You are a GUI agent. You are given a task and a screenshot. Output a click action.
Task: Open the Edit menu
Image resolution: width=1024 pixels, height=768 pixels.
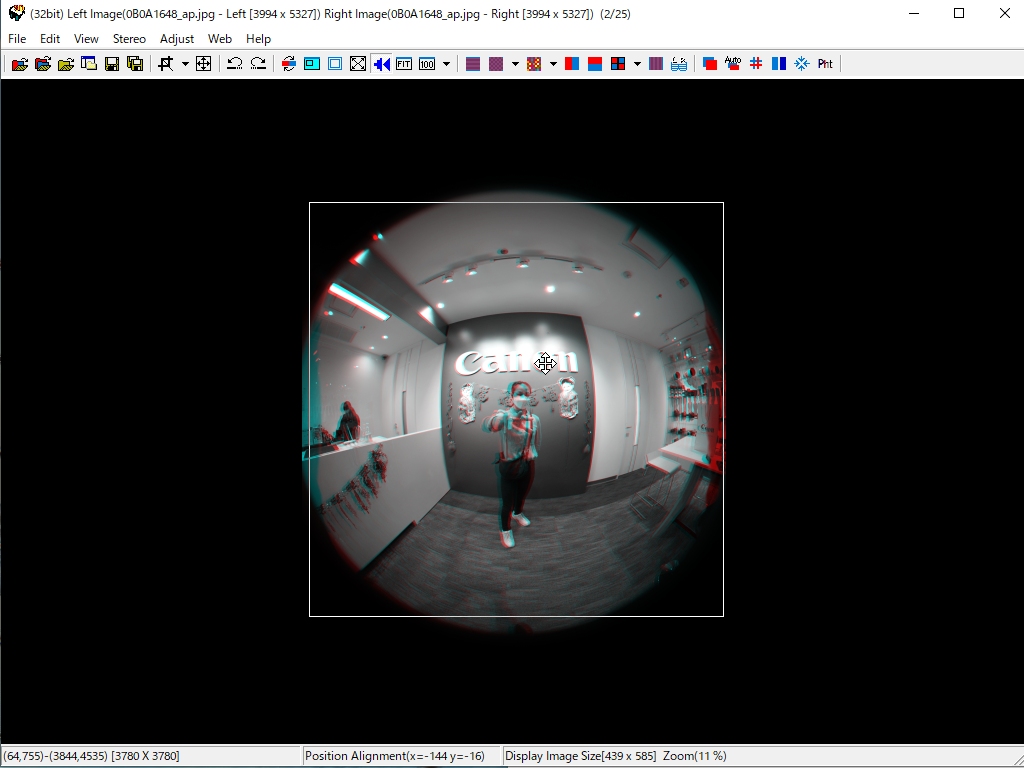[x=50, y=39]
